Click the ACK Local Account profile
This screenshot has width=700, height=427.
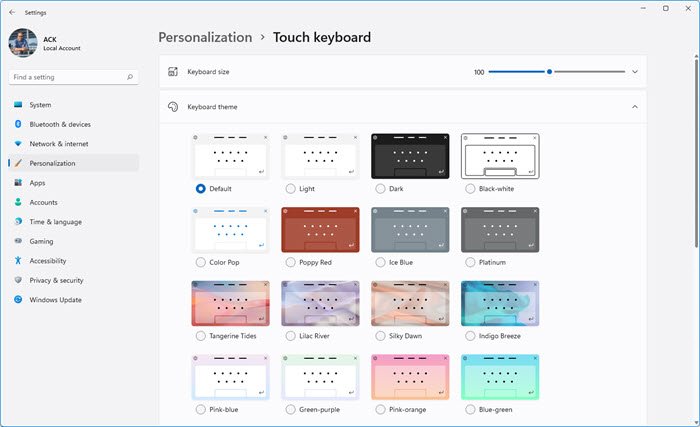pos(45,43)
